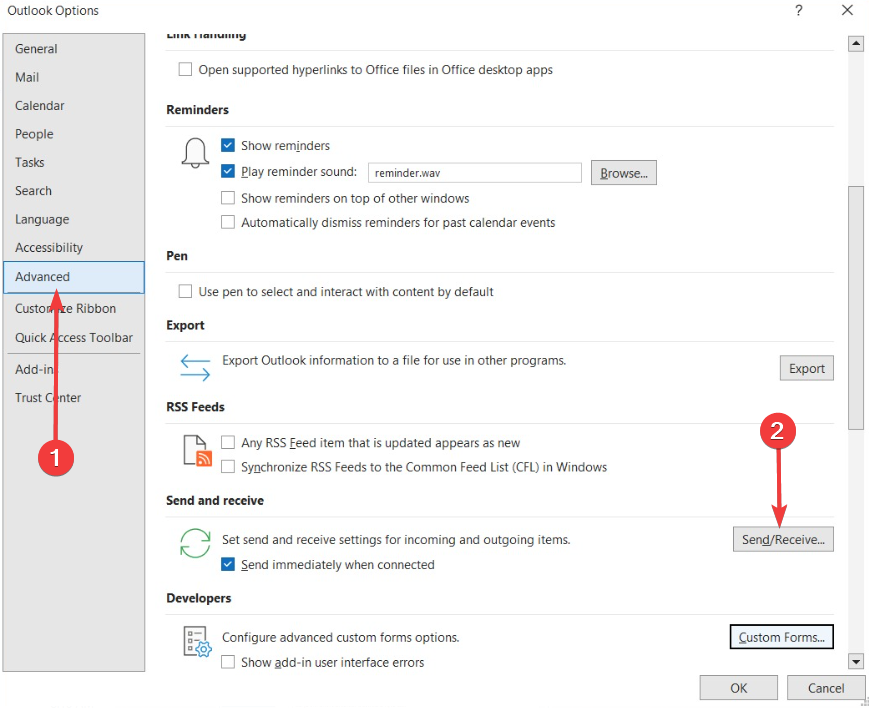869x708 pixels.
Task: Uncheck Send immediately when connected
Action: (228, 564)
